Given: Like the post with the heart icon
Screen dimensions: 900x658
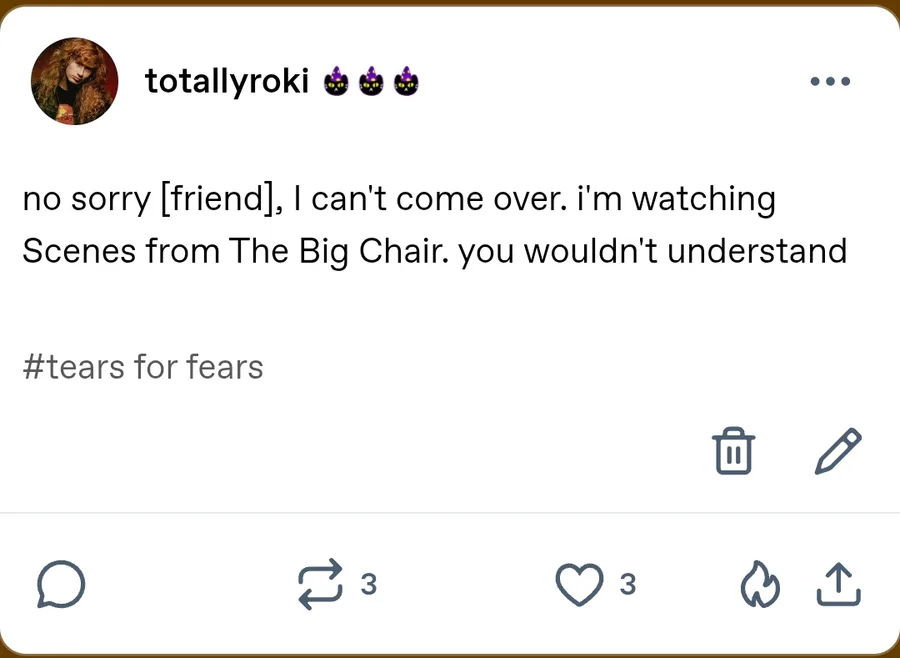Looking at the screenshot, I should (580, 585).
